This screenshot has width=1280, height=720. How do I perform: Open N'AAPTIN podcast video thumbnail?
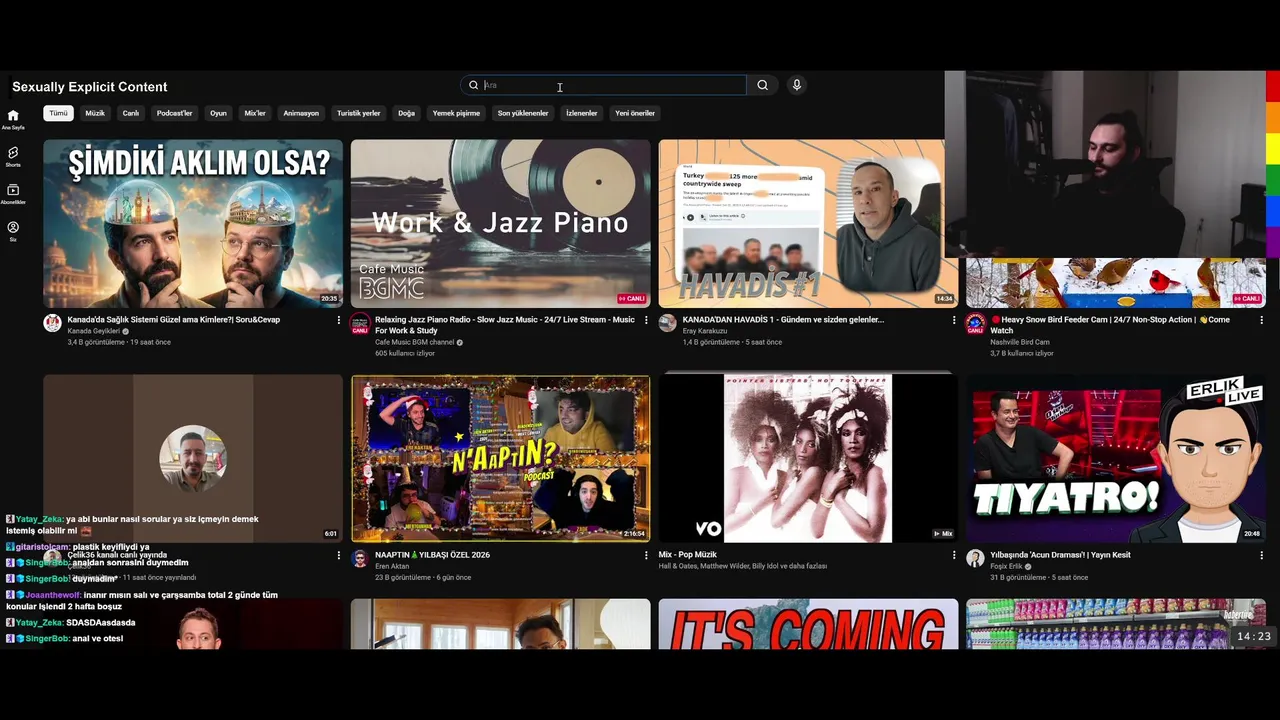click(x=500, y=459)
